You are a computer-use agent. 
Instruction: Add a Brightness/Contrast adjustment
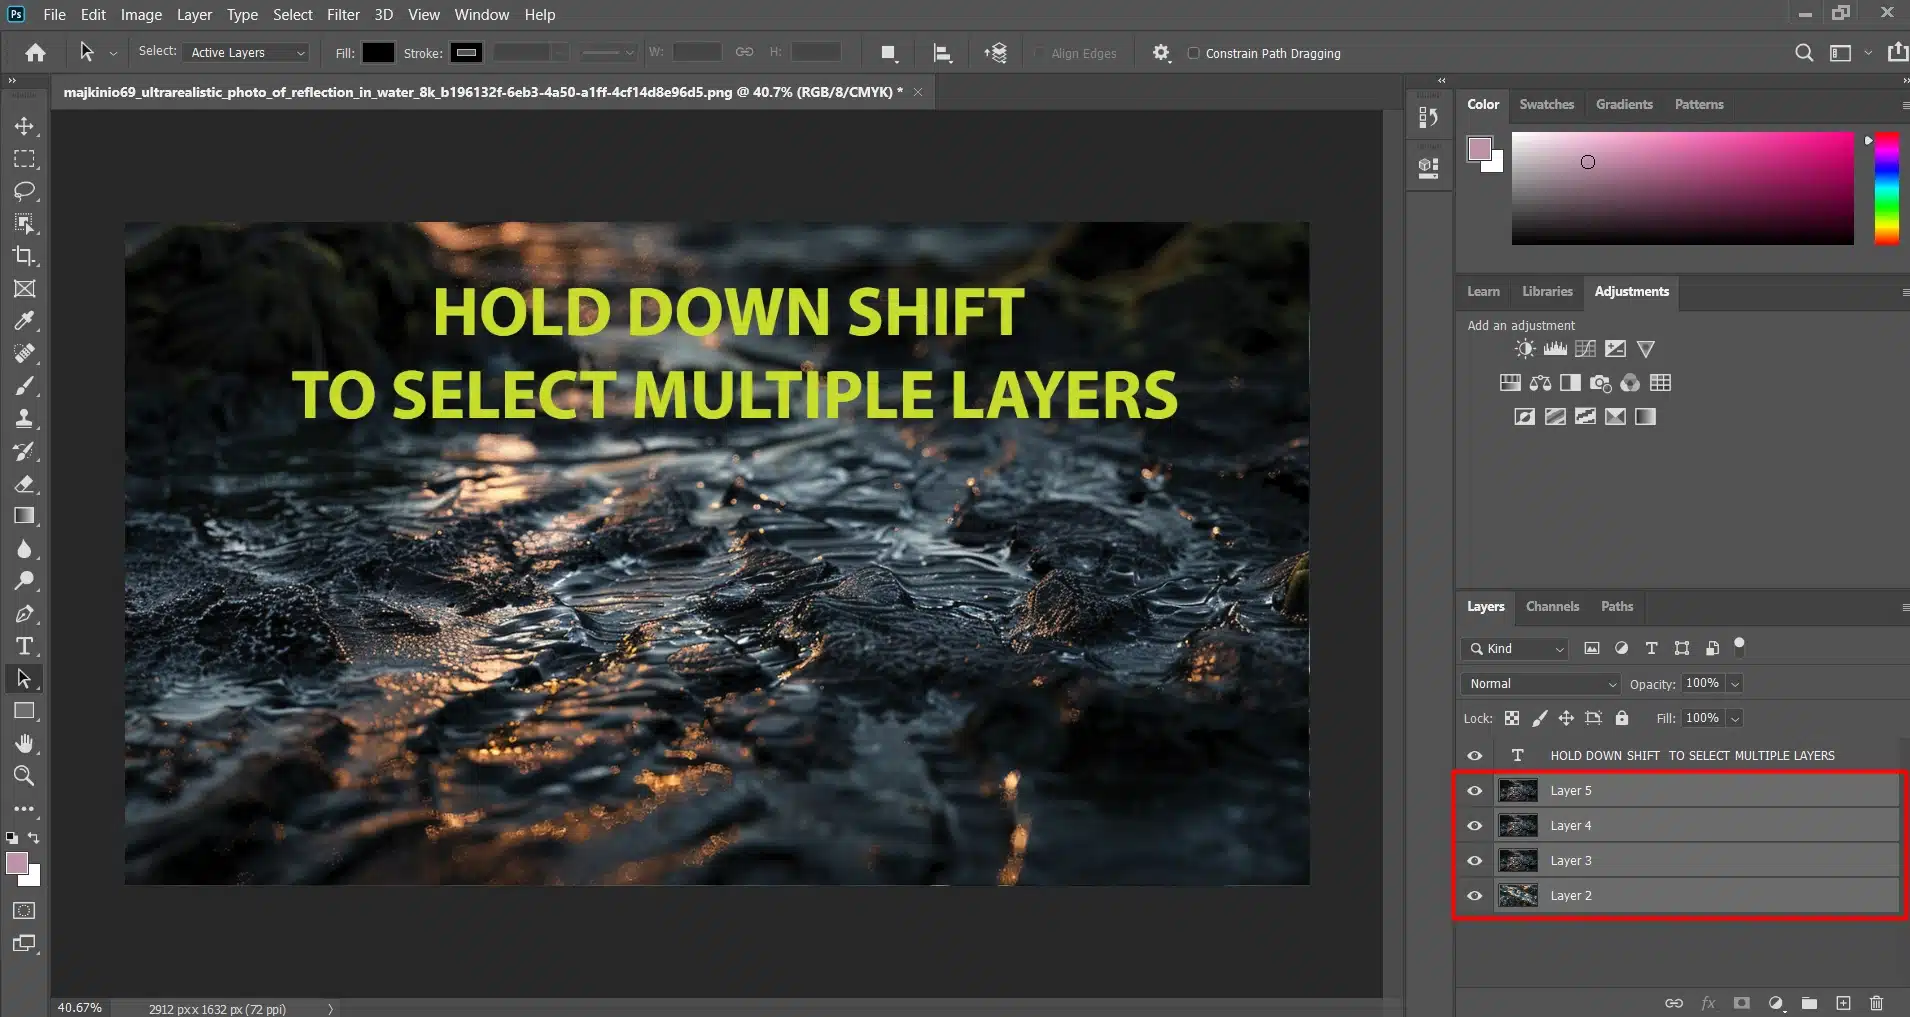[x=1525, y=349]
